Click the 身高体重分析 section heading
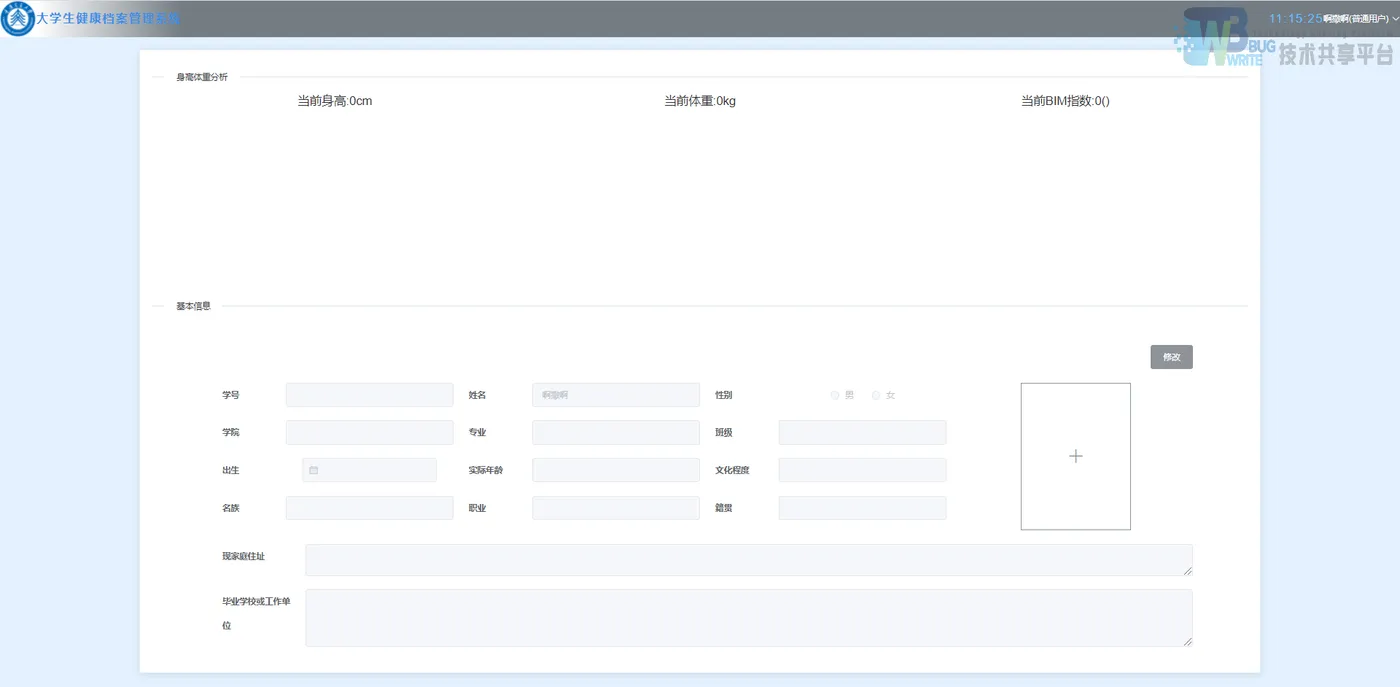This screenshot has width=1400, height=687. click(202, 77)
